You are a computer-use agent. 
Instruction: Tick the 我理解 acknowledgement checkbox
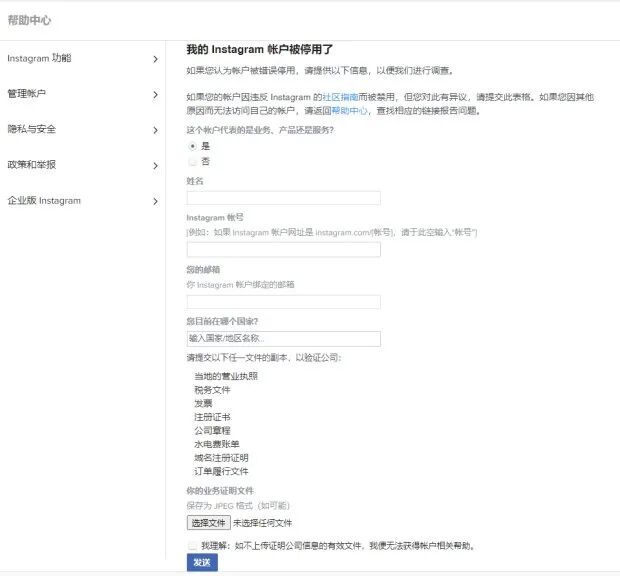[x=193, y=546]
